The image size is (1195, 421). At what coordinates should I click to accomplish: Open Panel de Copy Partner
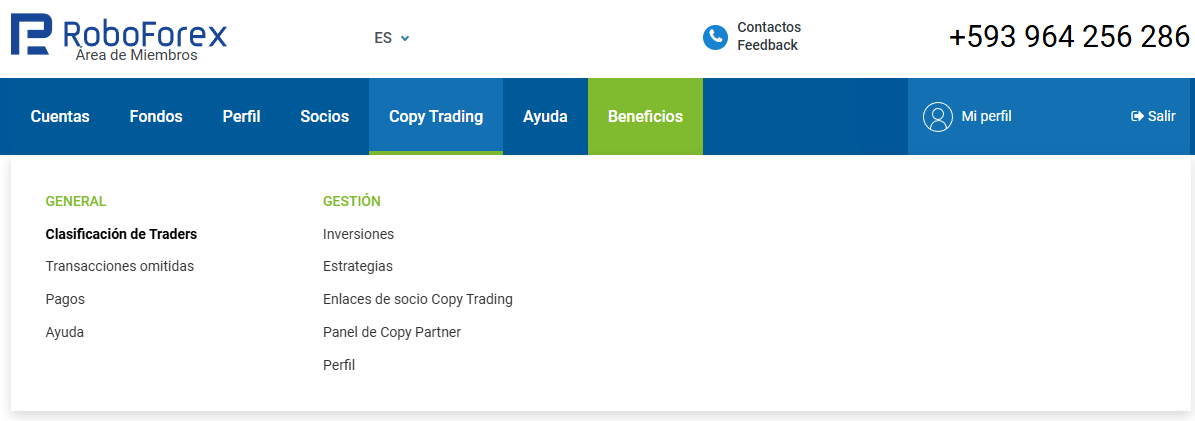tap(392, 333)
